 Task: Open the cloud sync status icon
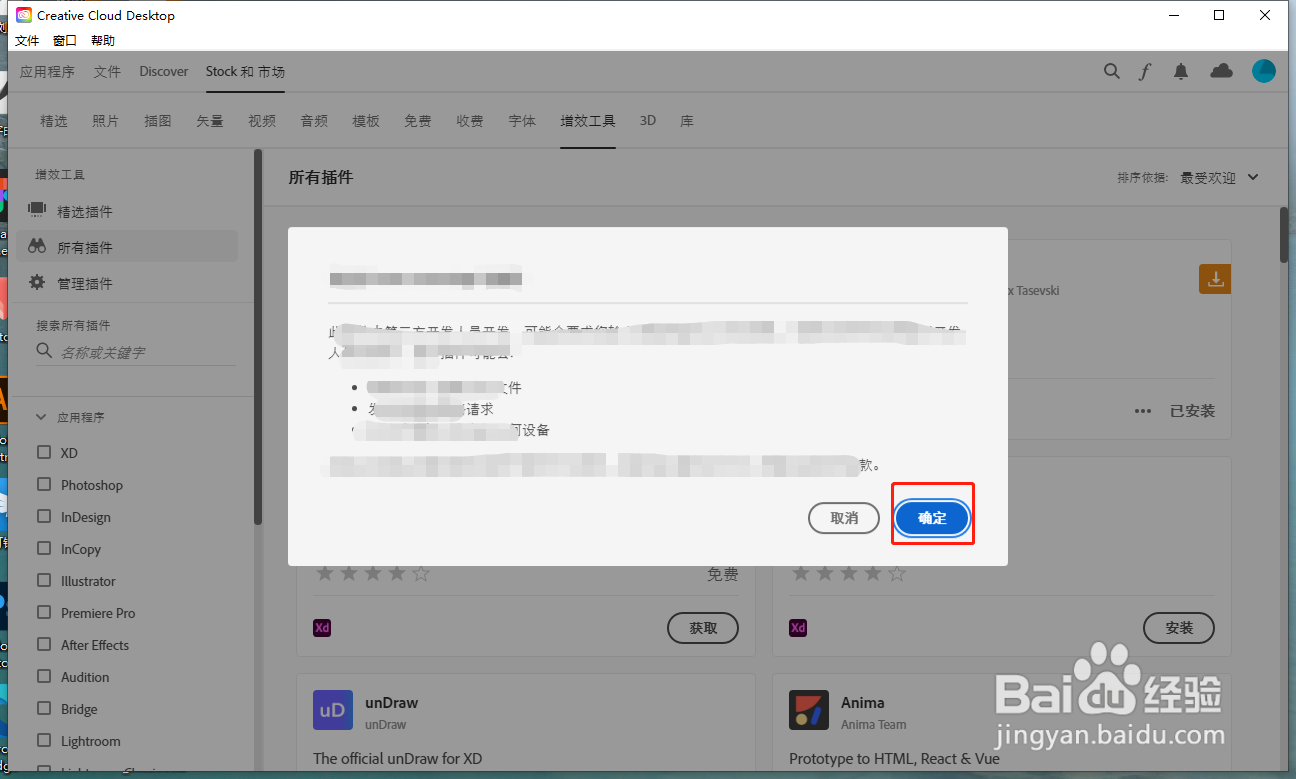coord(1221,70)
